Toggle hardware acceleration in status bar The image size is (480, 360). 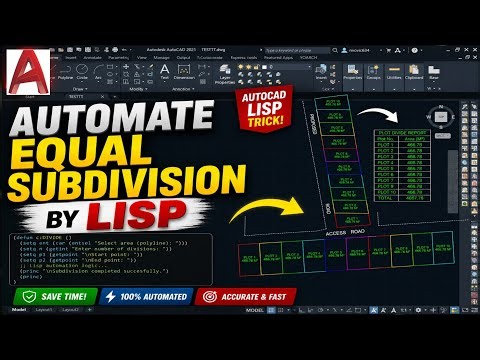[x=454, y=310]
